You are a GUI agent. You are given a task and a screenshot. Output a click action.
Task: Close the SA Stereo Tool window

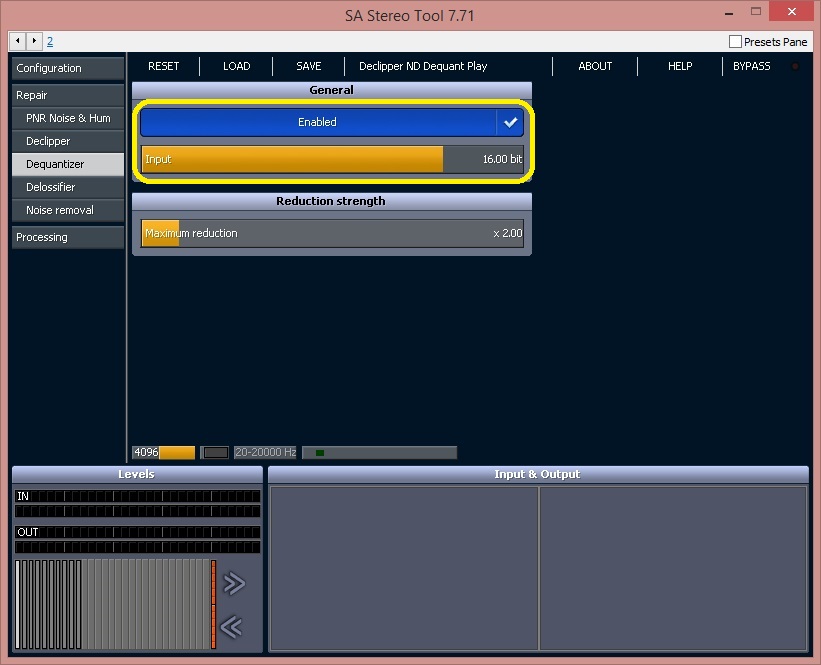791,12
